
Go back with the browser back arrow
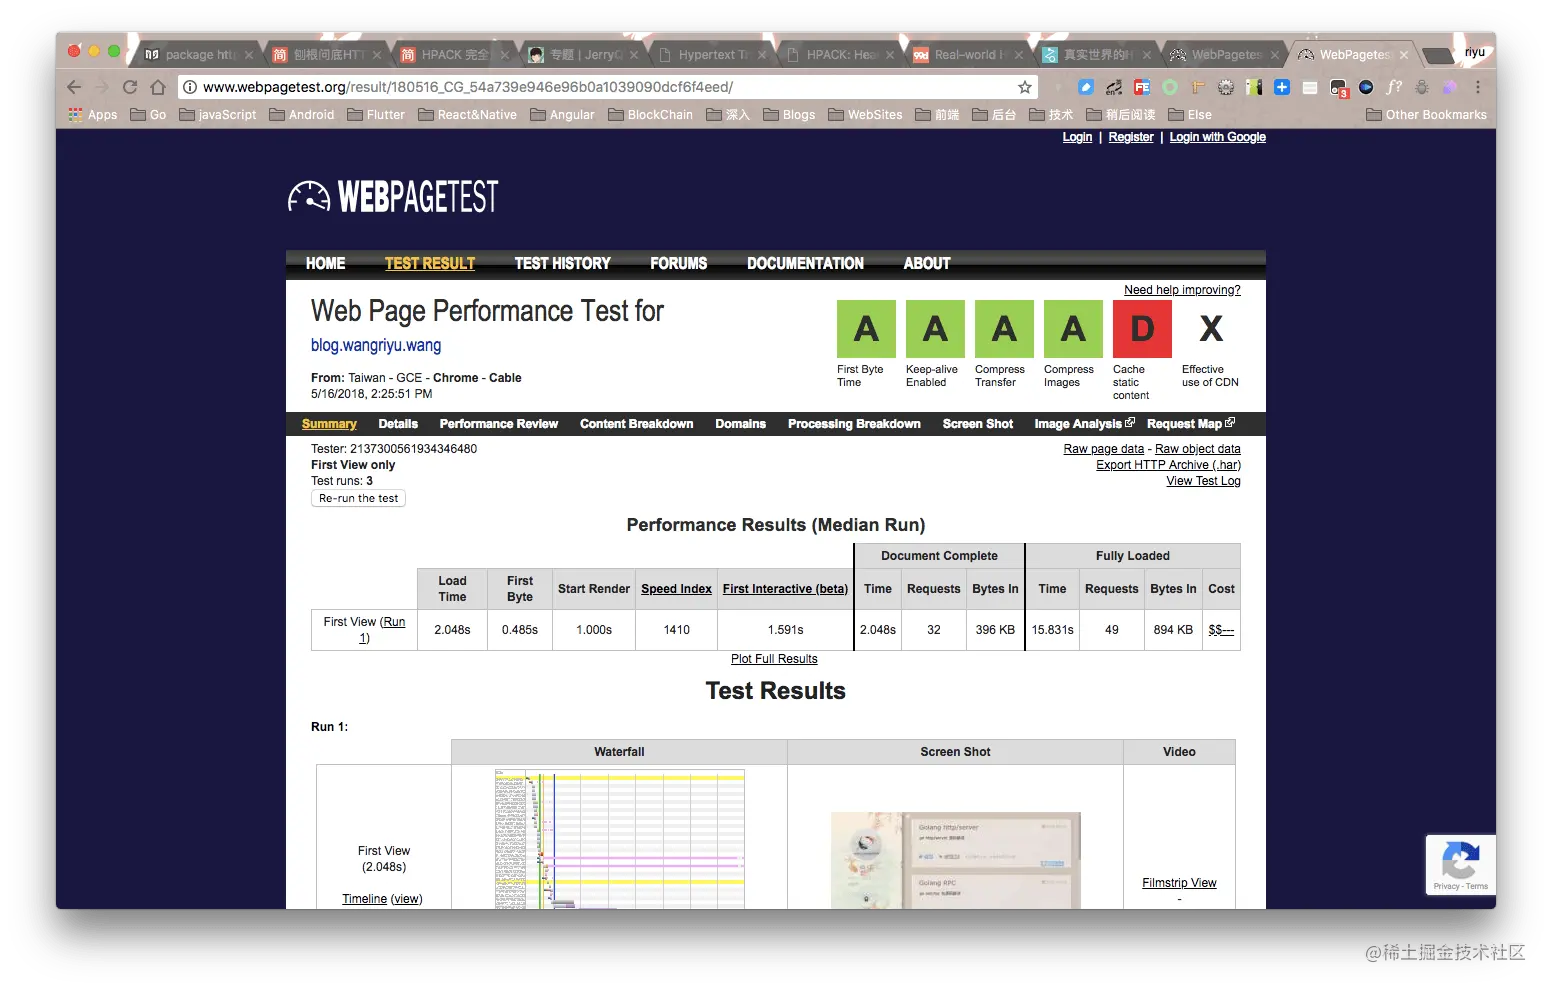pyautogui.click(x=74, y=87)
